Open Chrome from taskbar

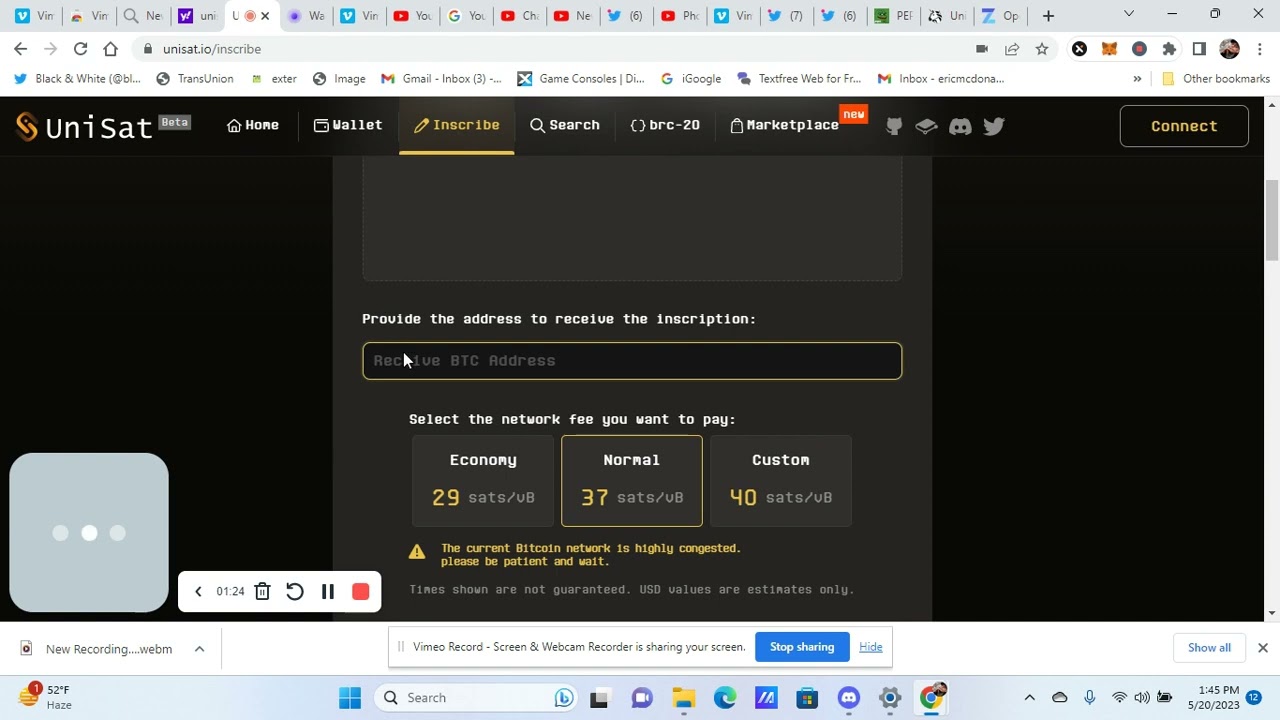tap(931, 698)
